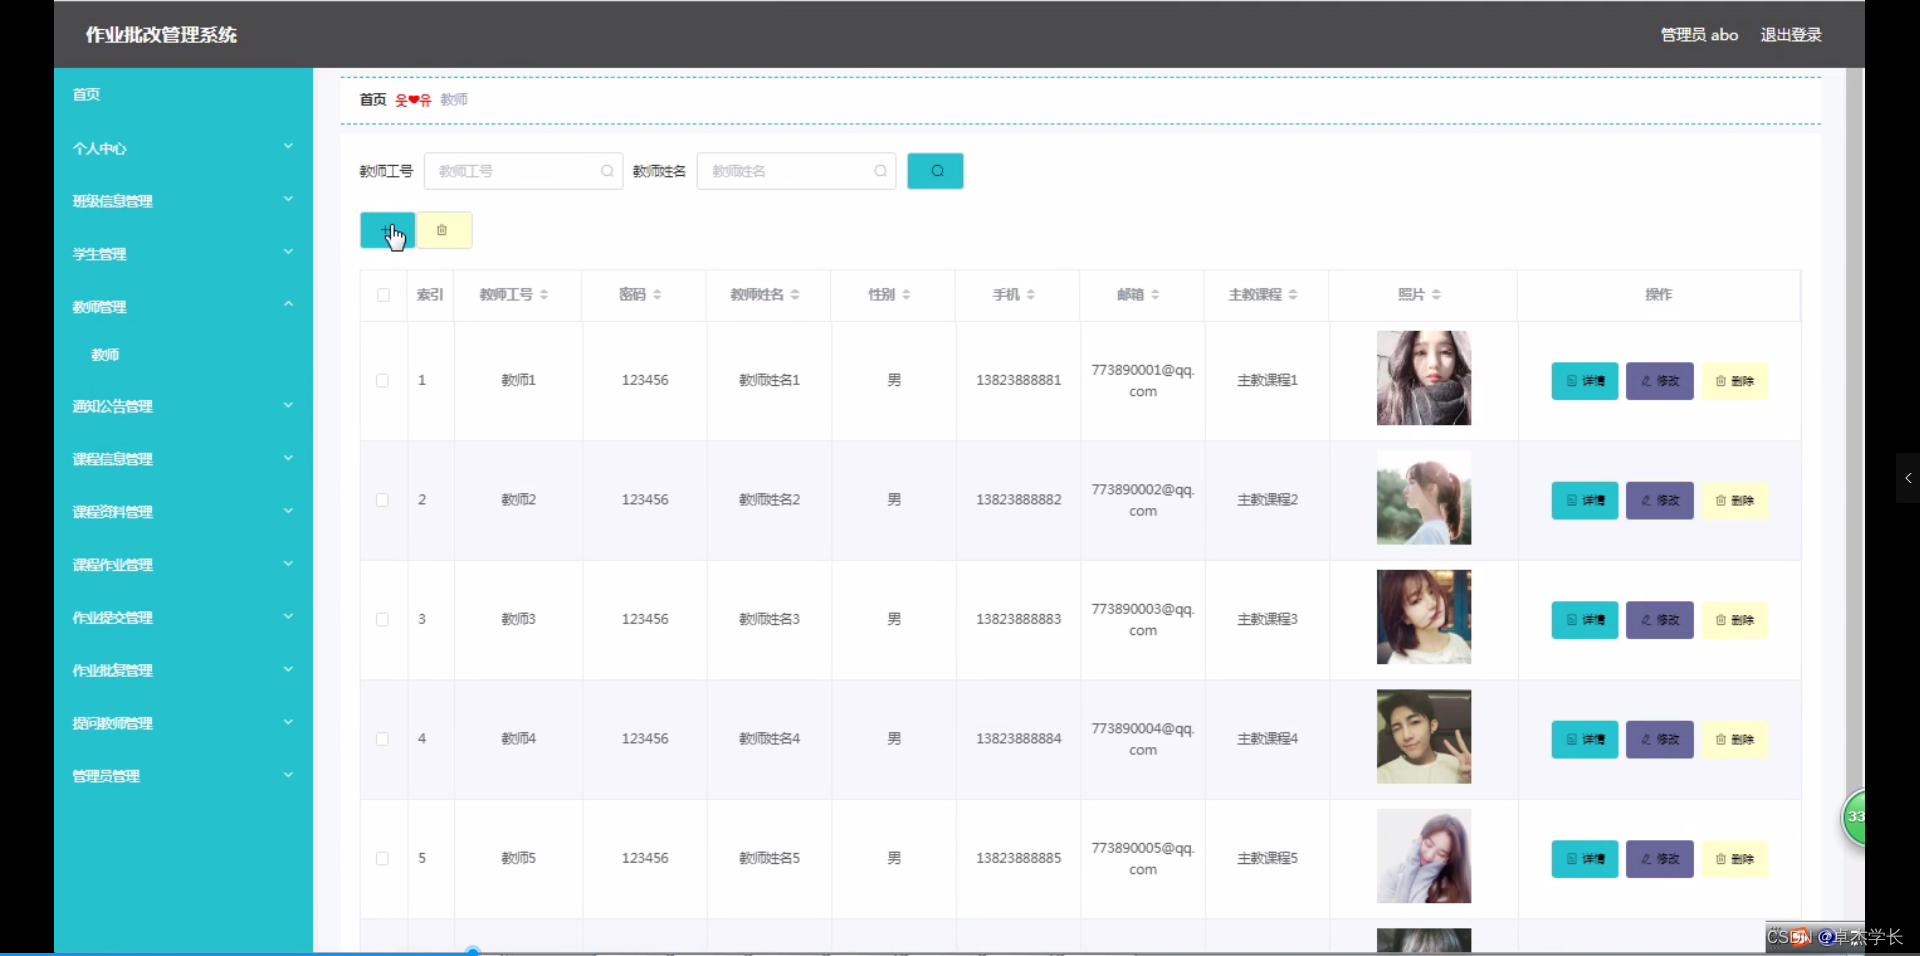Check the checkbox for 教师1 row
Screen dimensions: 1920x956
coord(382,381)
